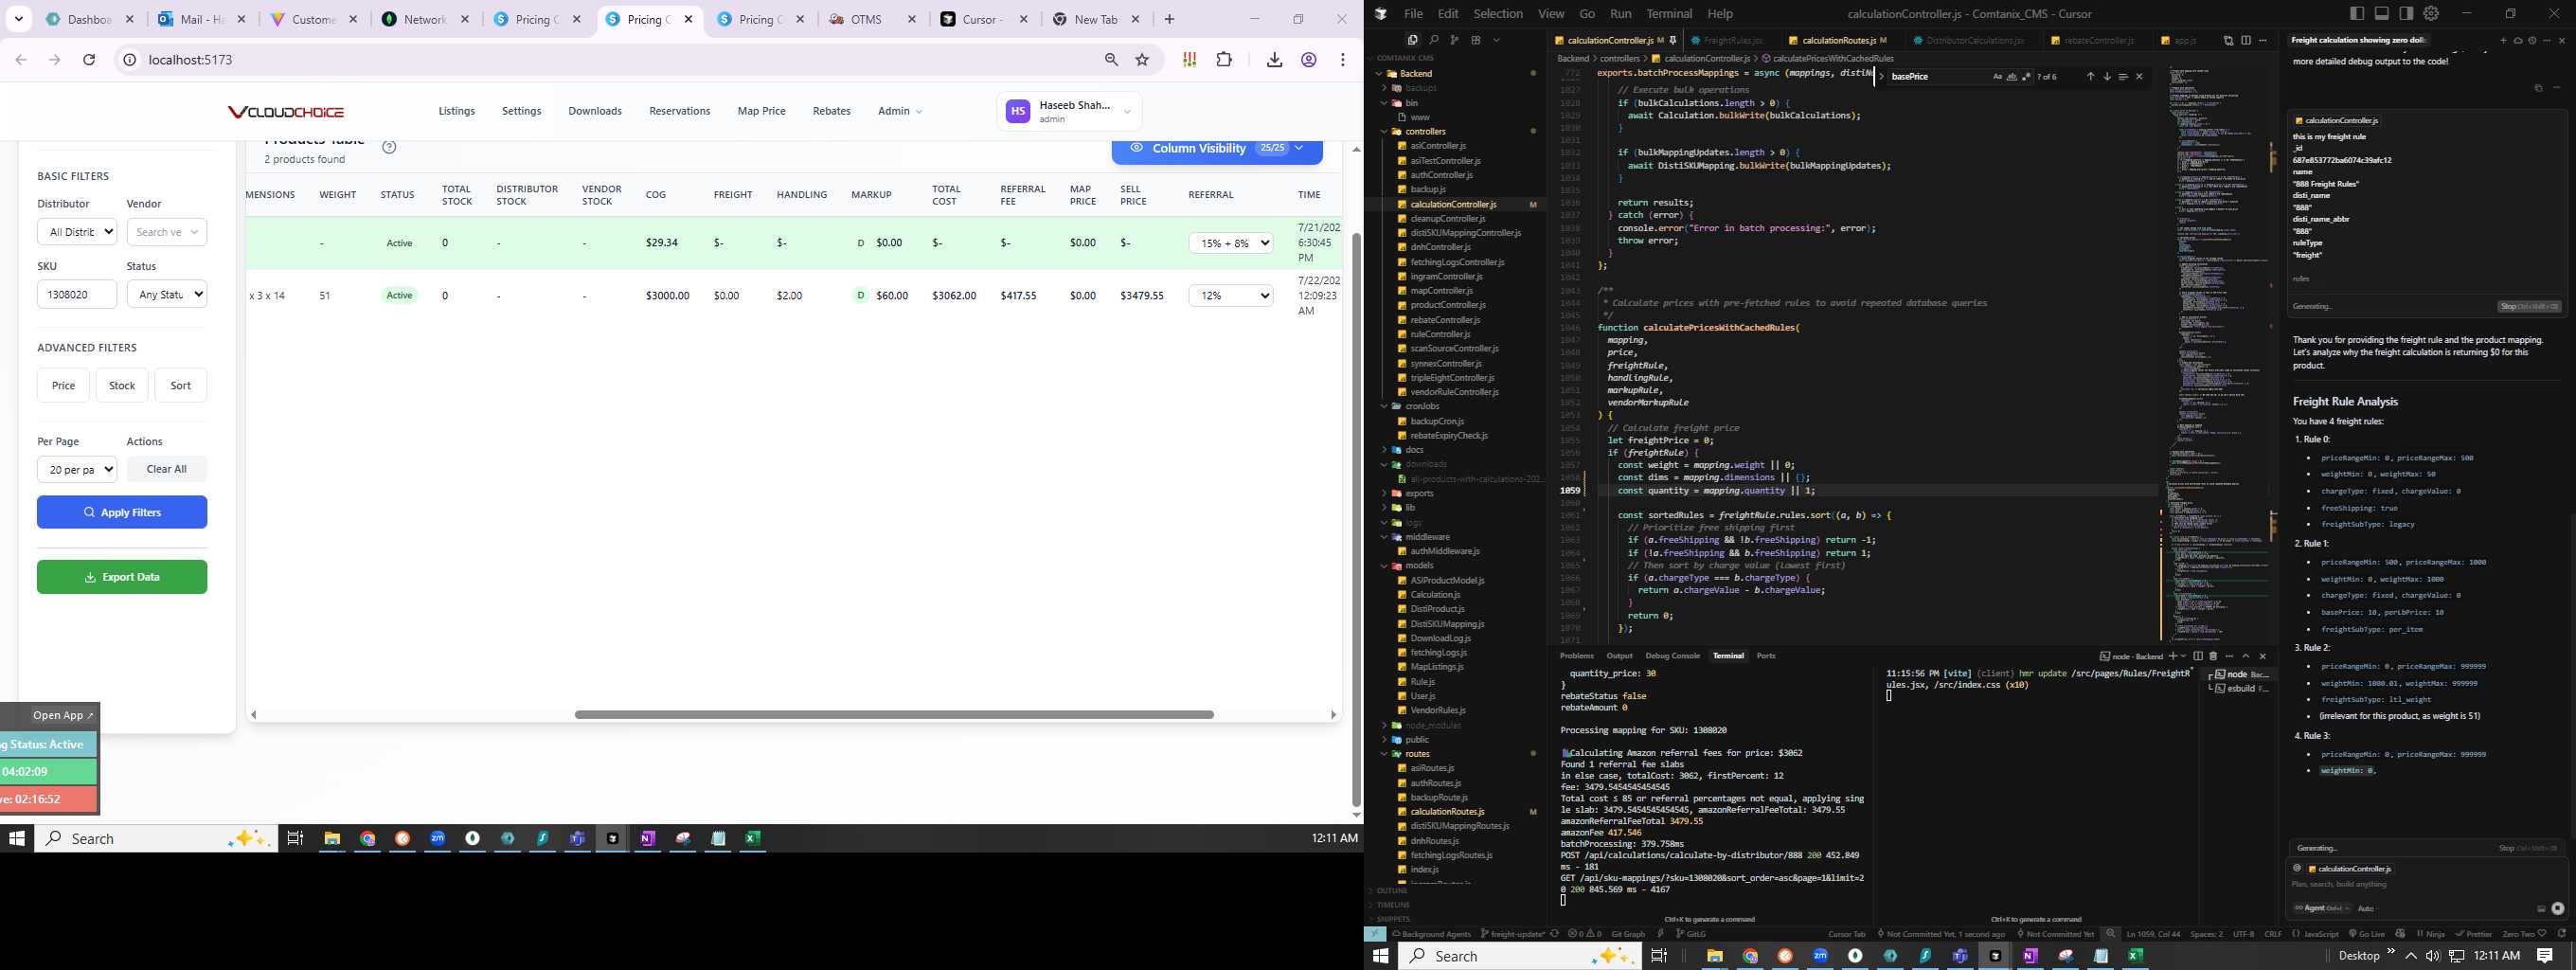Switch to Debug Console panel tab

[x=1672, y=656]
